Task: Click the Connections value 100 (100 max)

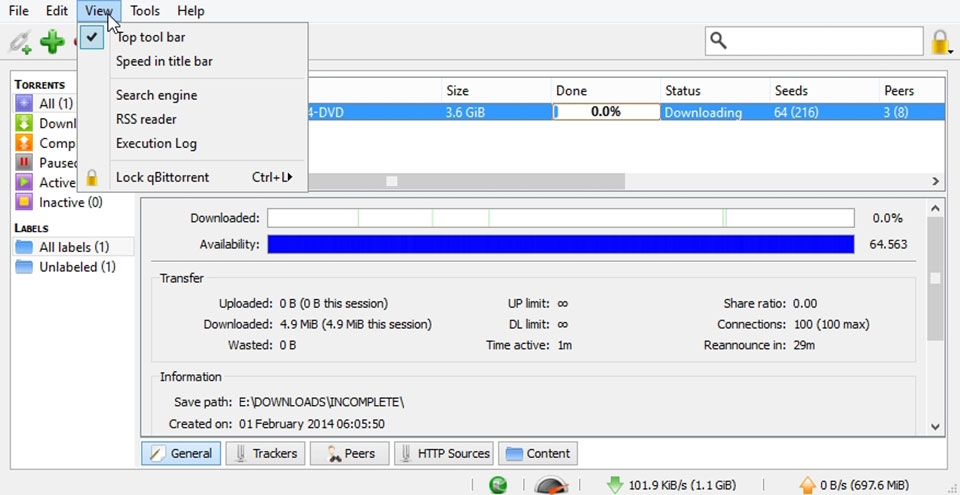Action: pos(831,324)
